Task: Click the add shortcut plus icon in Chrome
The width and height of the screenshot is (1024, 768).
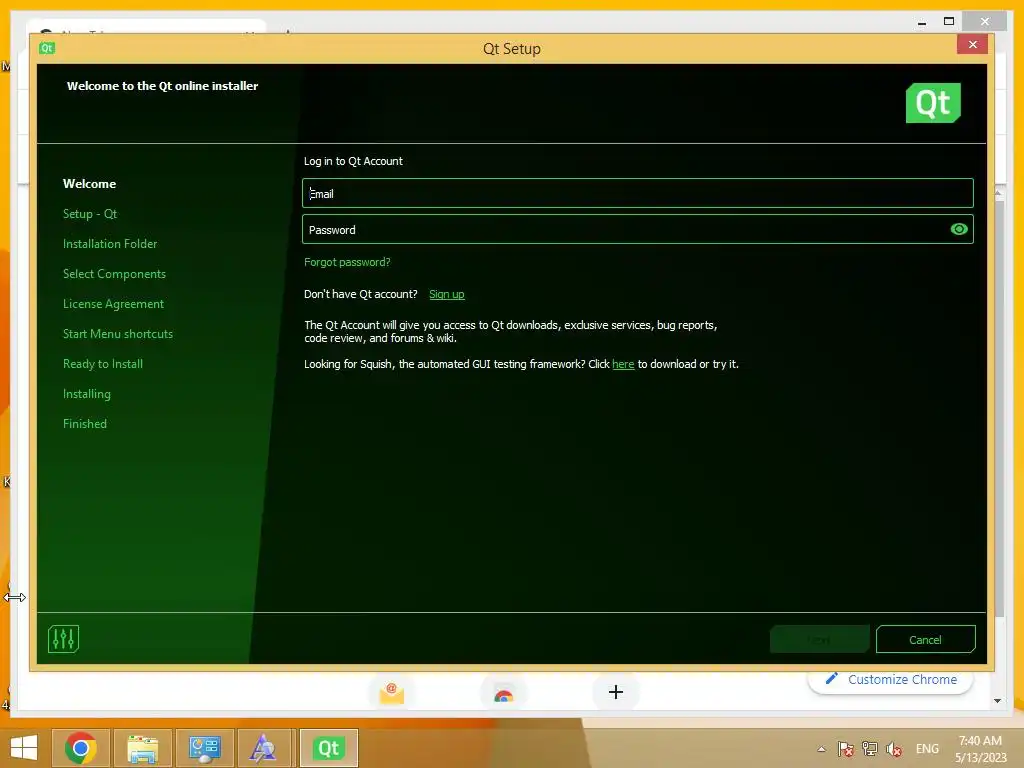Action: click(x=616, y=692)
